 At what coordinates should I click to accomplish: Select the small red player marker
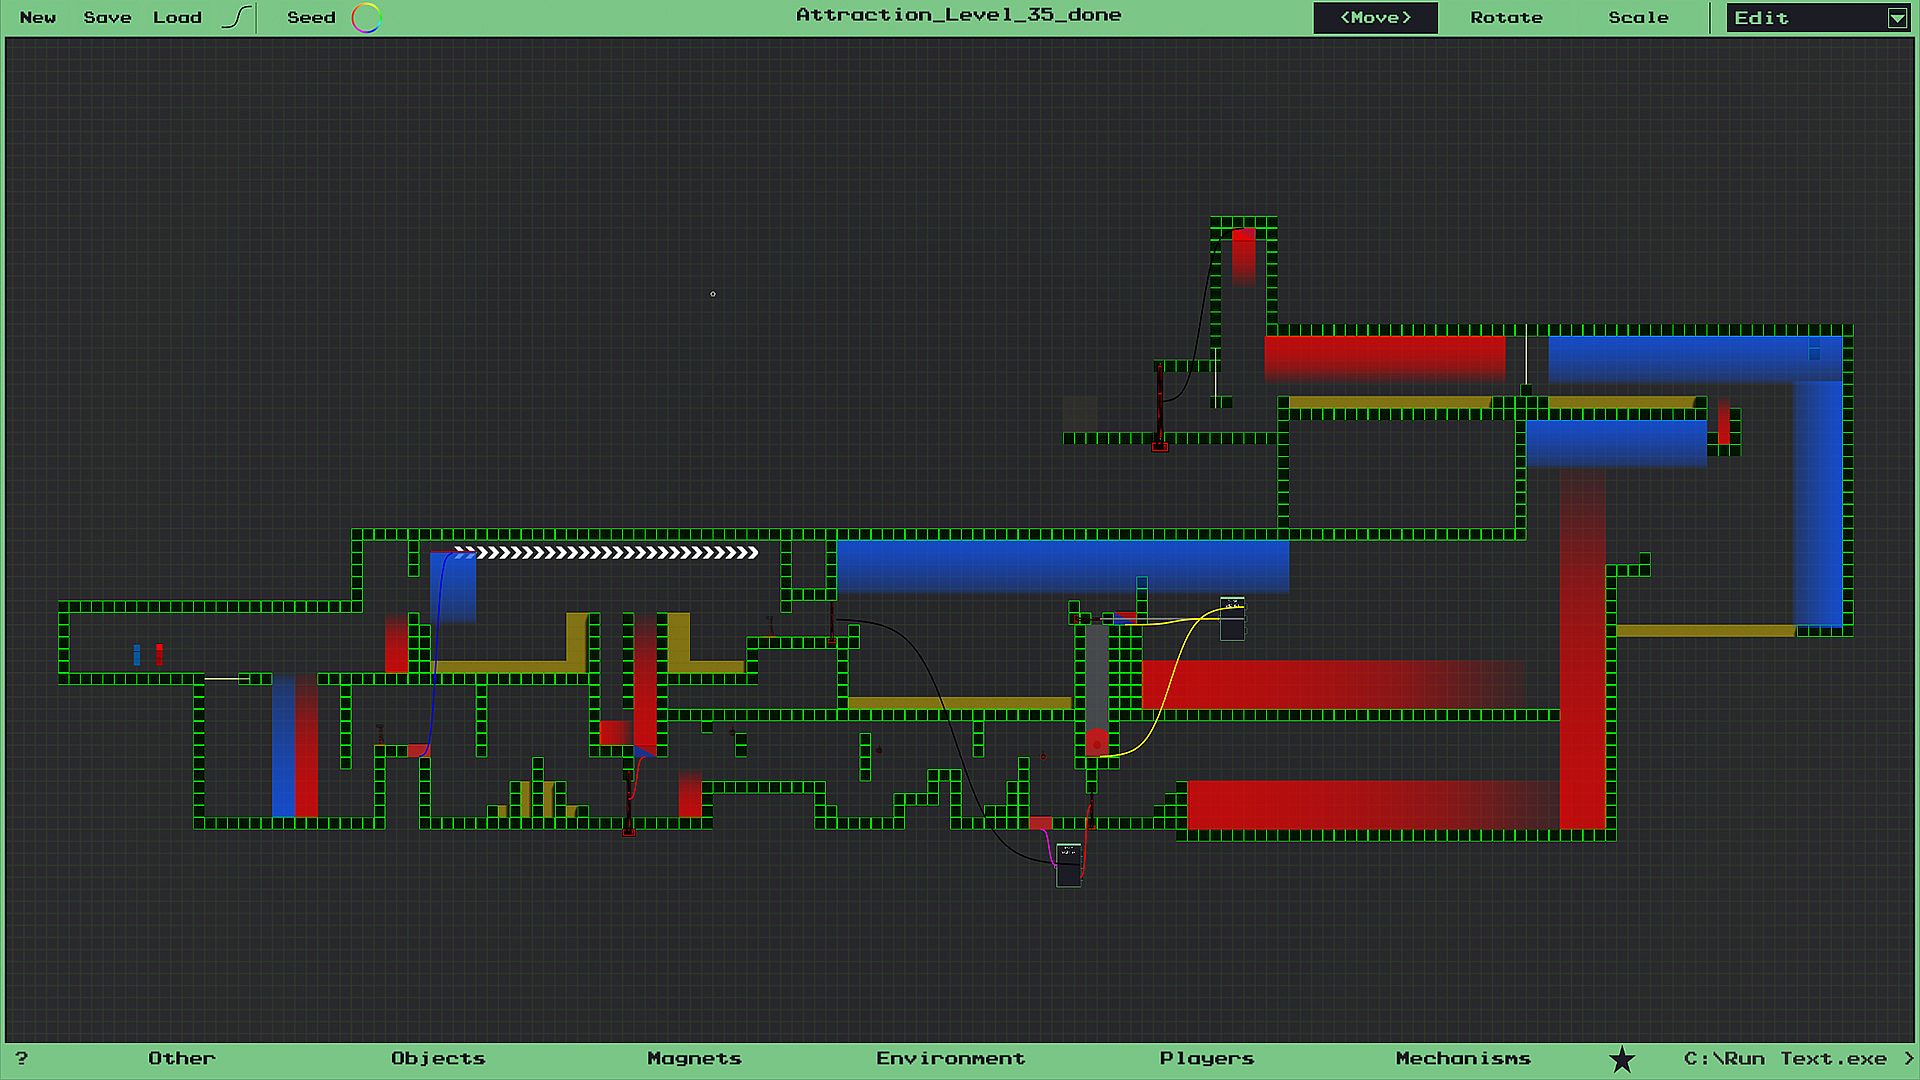[159, 655]
